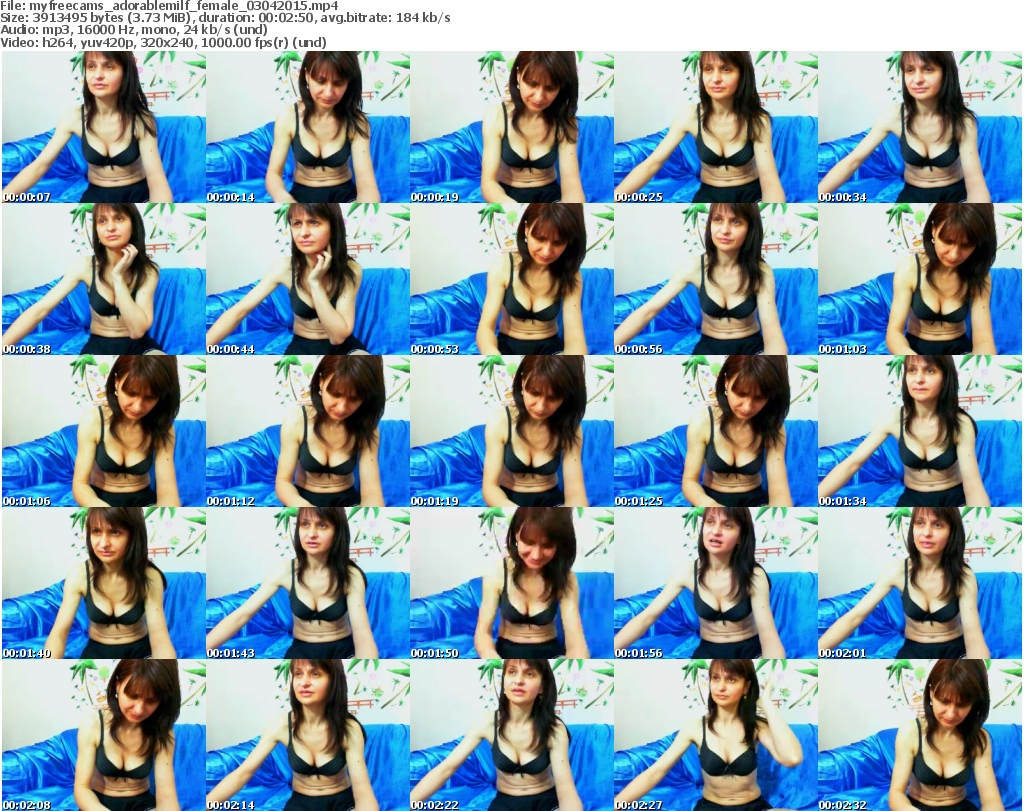
Task: Open the frame stamped 00:00:56
Action: (716, 279)
